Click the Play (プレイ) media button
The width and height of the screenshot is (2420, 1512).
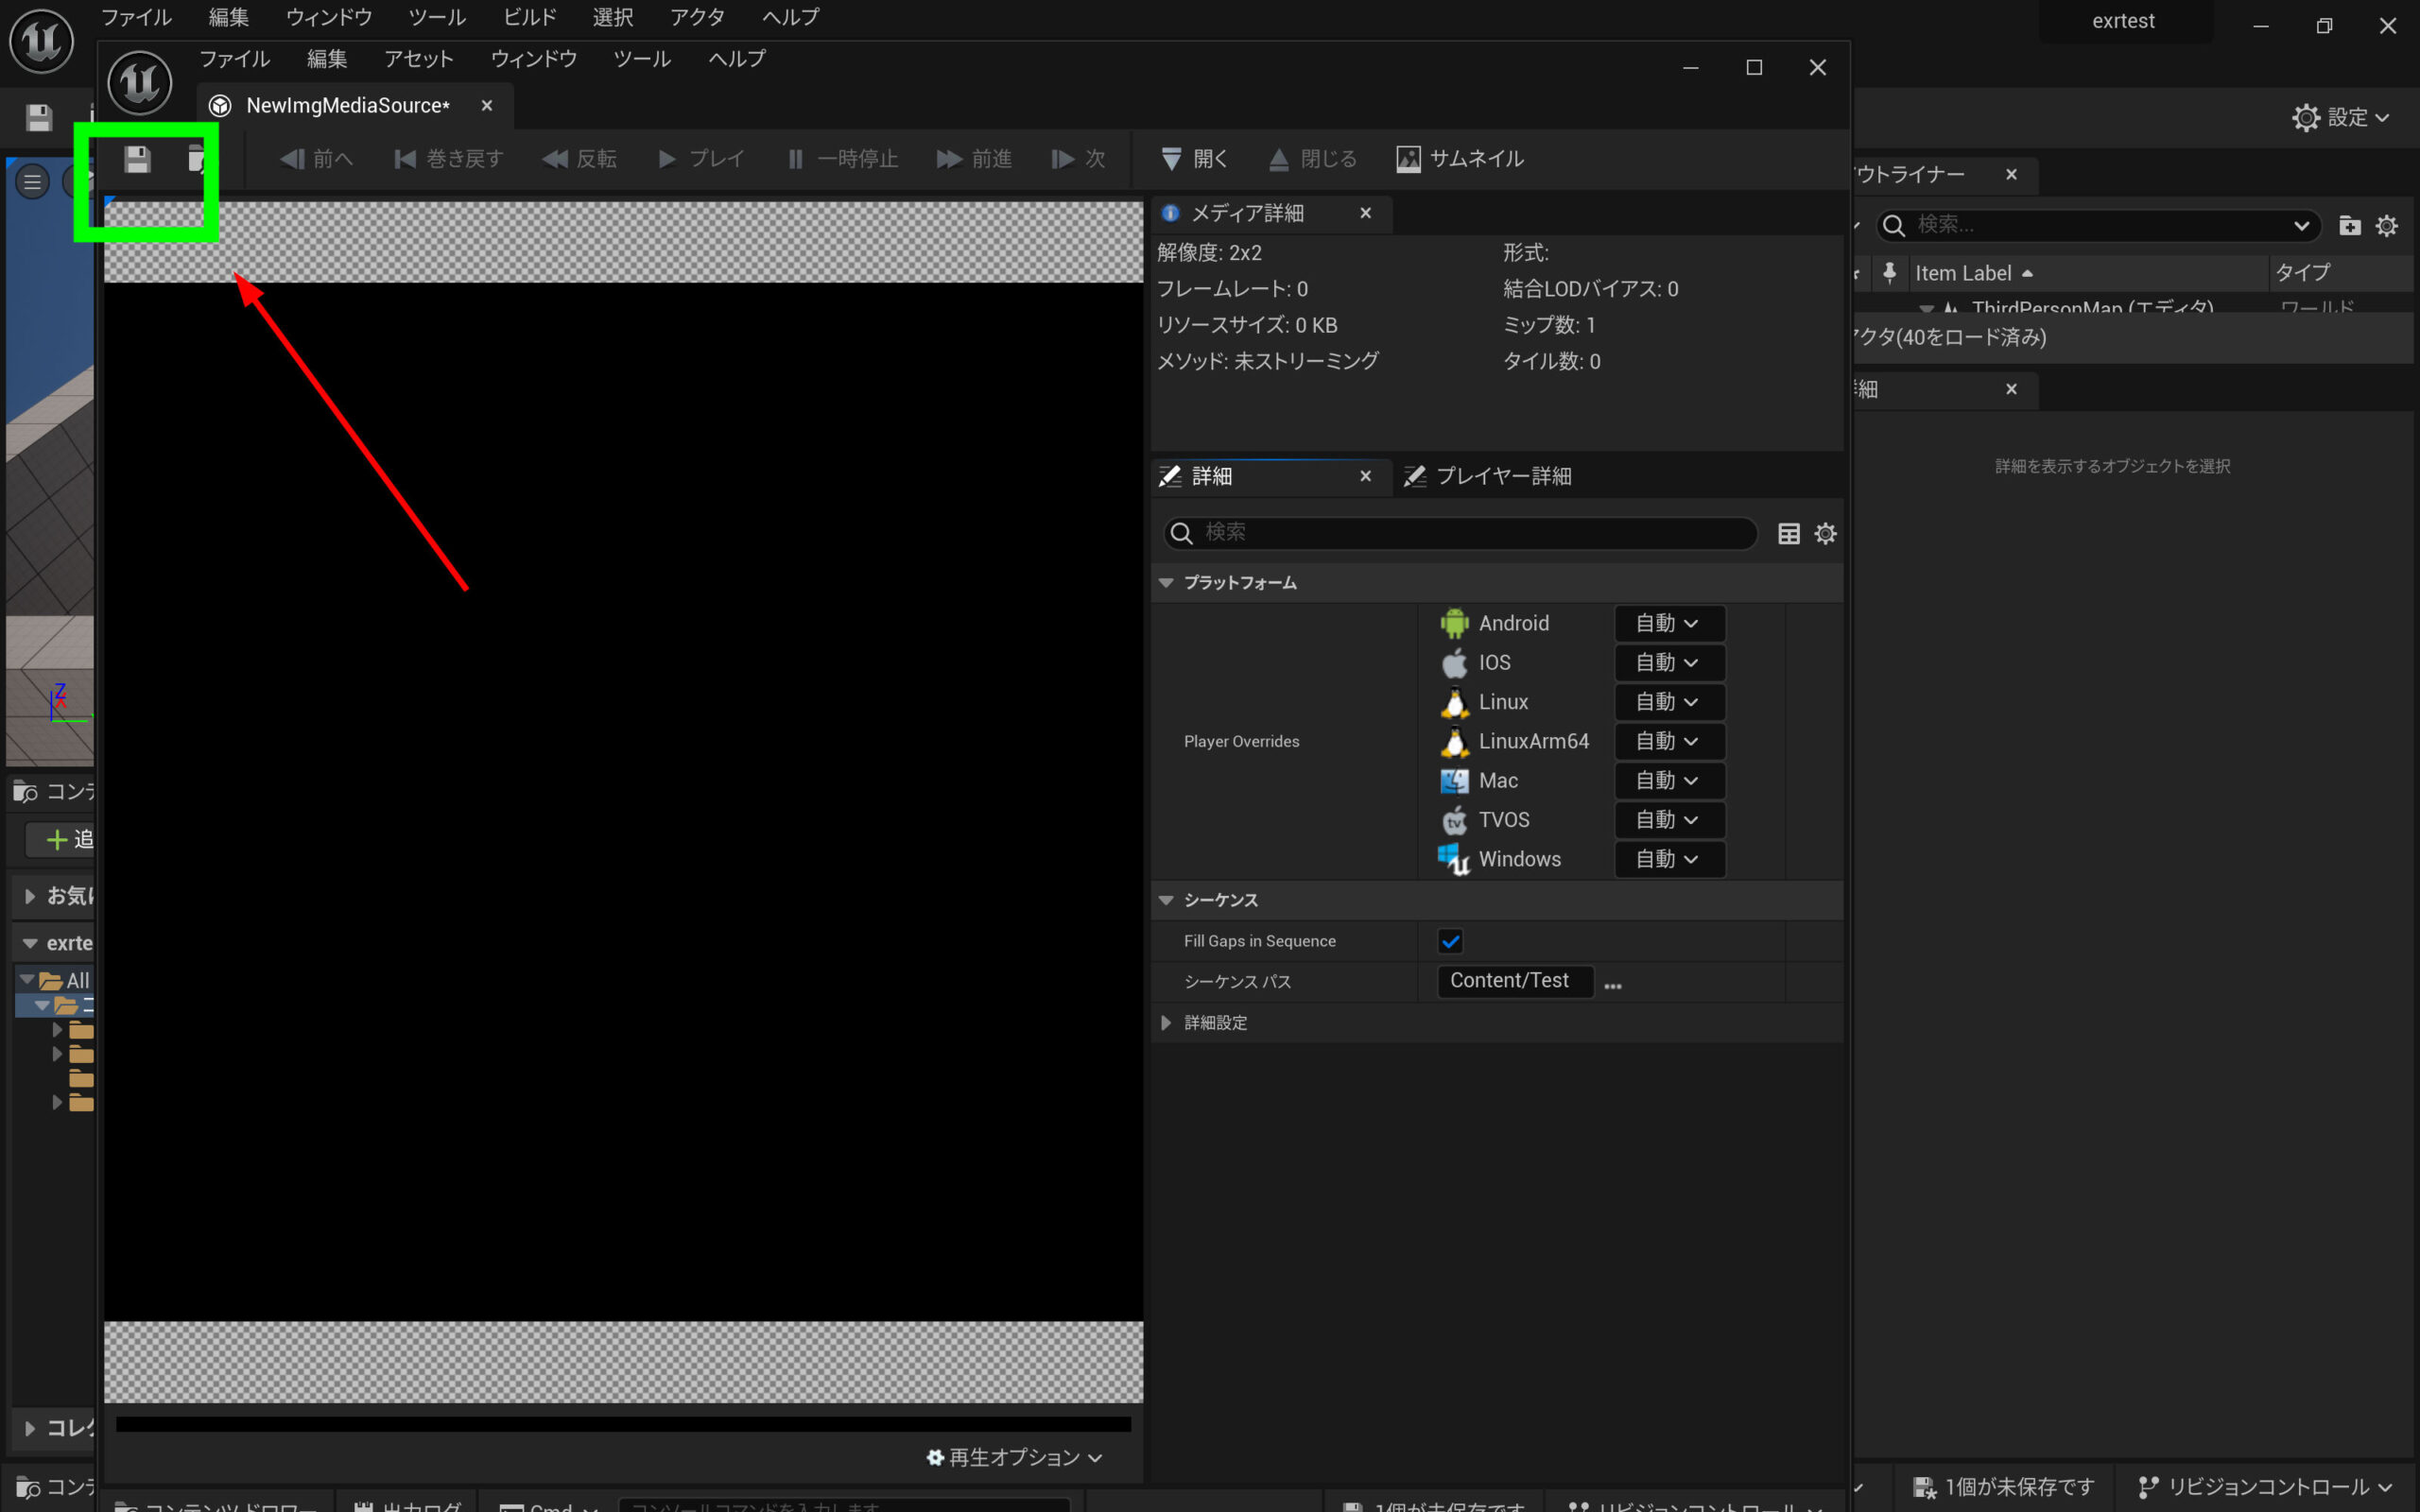[701, 159]
